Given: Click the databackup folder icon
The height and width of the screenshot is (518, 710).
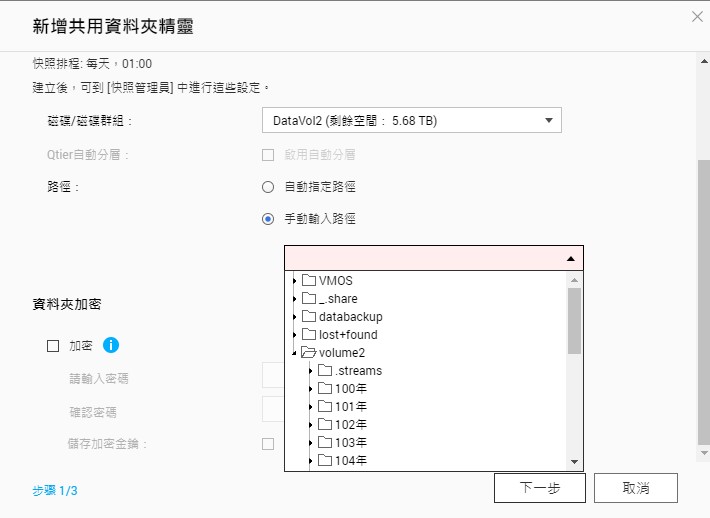Looking at the screenshot, I should pyautogui.click(x=309, y=317).
